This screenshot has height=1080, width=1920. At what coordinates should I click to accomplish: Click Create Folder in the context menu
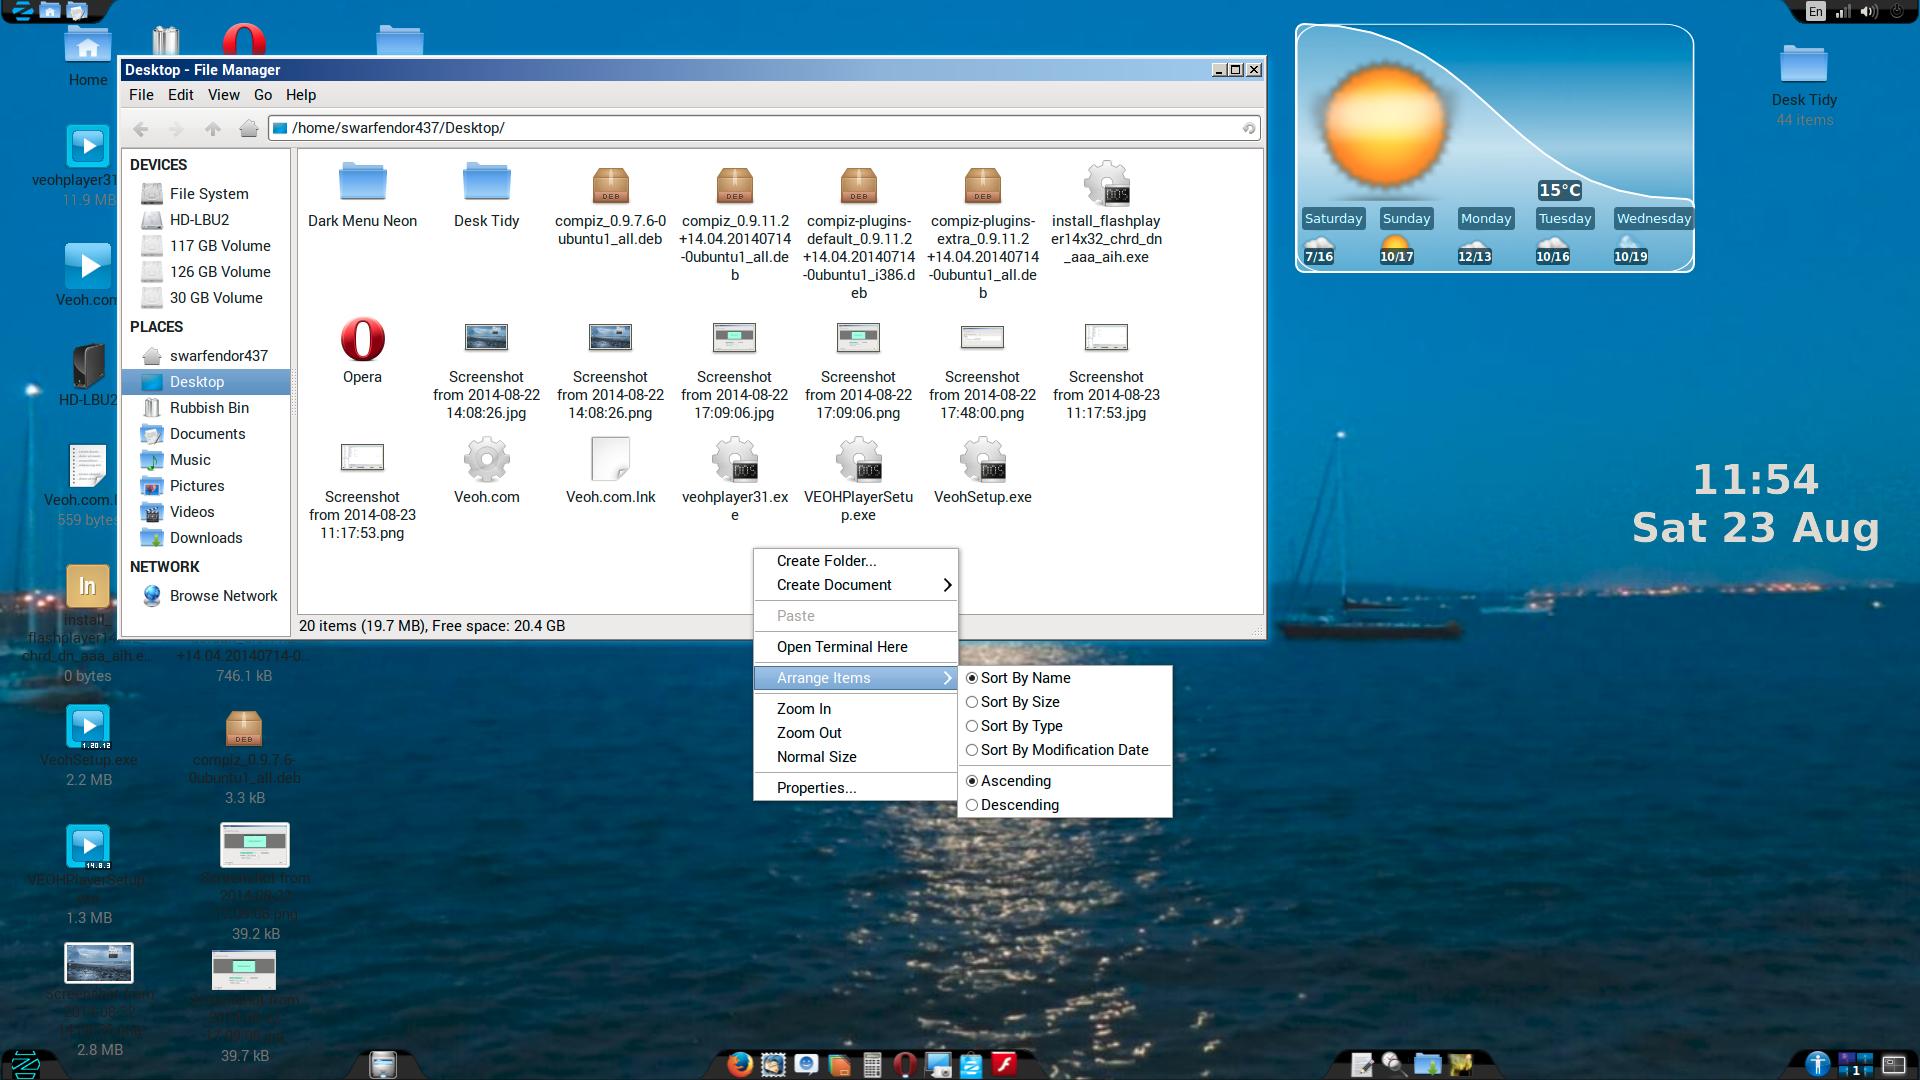coord(826,561)
